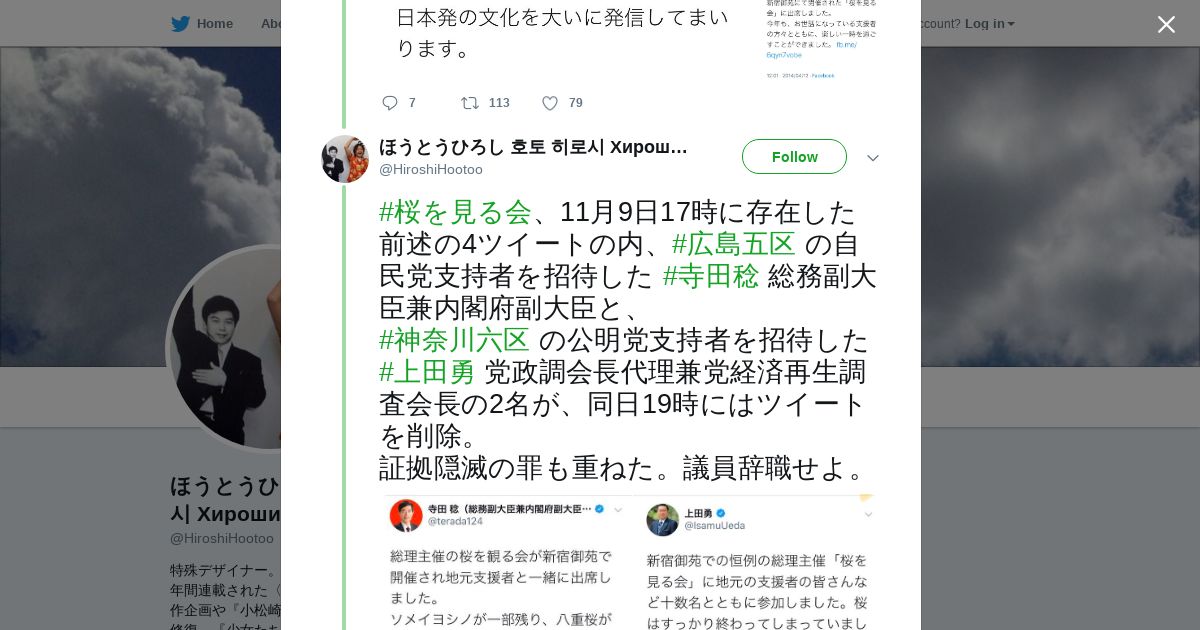Open the @HiroshiHootoo handle in tweet
Image resolution: width=1200 pixels, height=630 pixels.
point(431,169)
